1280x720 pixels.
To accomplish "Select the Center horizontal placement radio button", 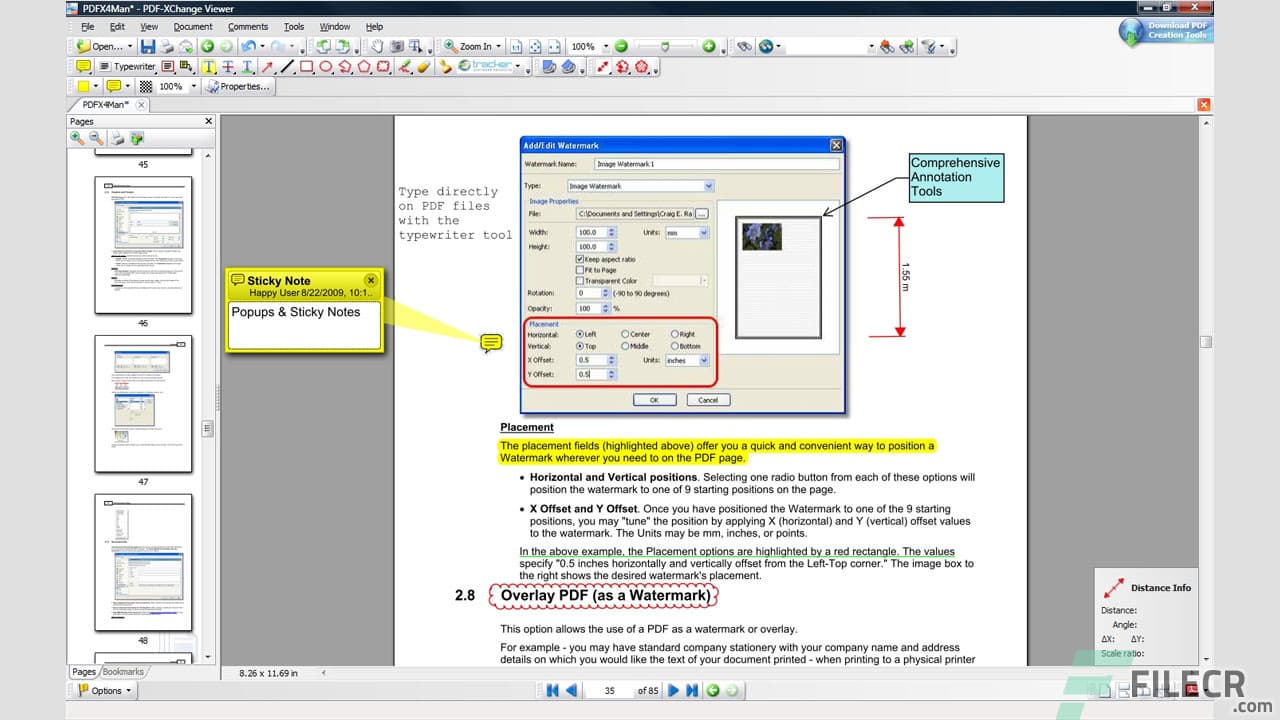I will coord(625,335).
